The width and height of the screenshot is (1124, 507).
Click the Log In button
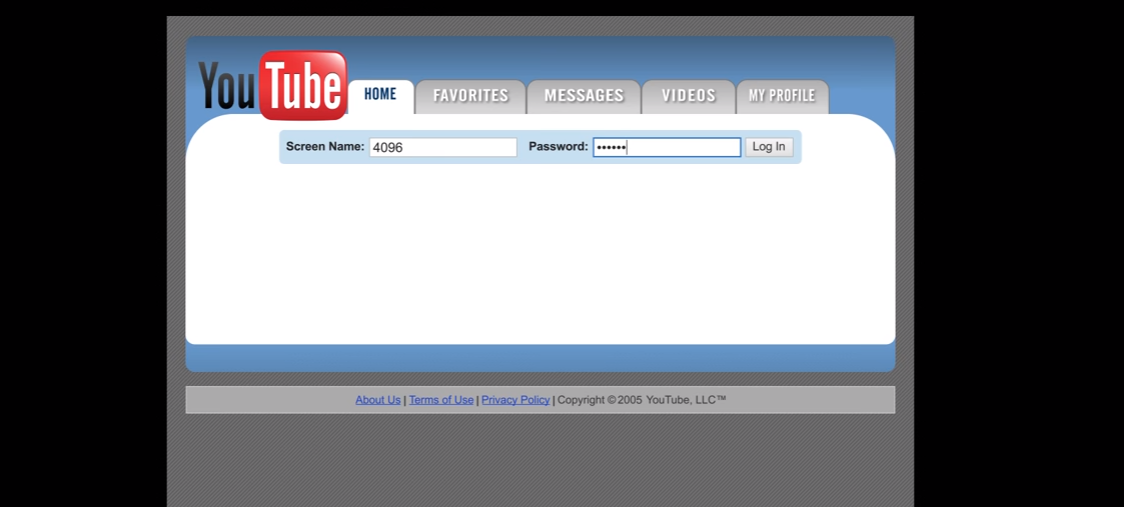coord(768,147)
